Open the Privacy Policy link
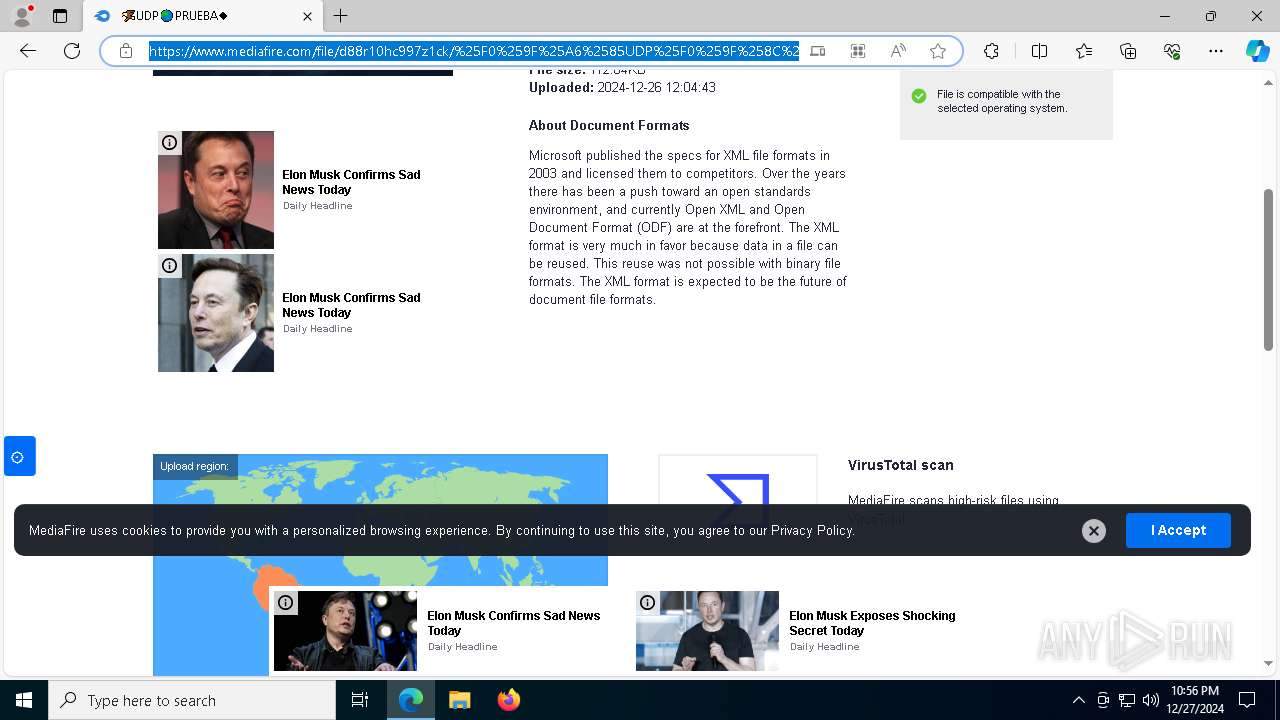This screenshot has height=720, width=1280. pos(811,530)
